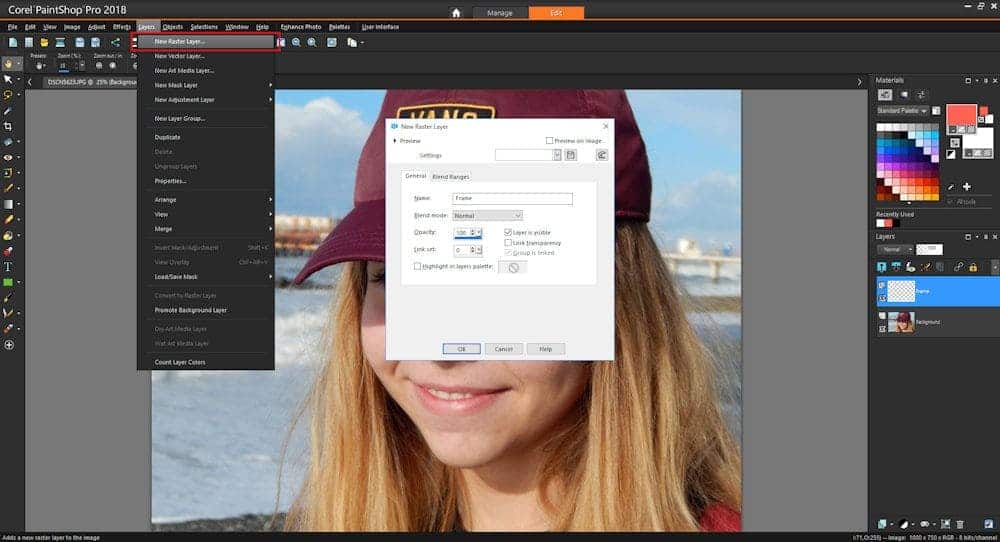Uncheck the Layer is visible checkbox
Viewport: 1000px width, 542px height.
pyautogui.click(x=508, y=232)
